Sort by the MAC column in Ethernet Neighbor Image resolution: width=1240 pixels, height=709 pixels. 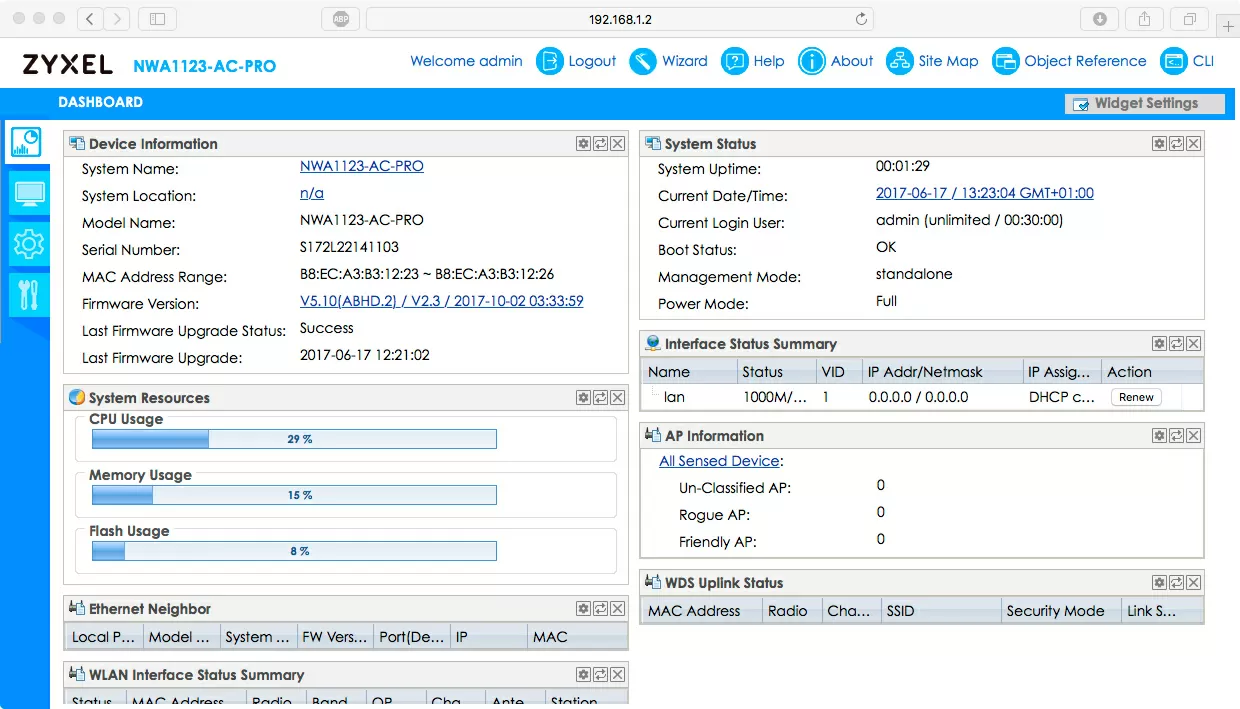coord(577,637)
